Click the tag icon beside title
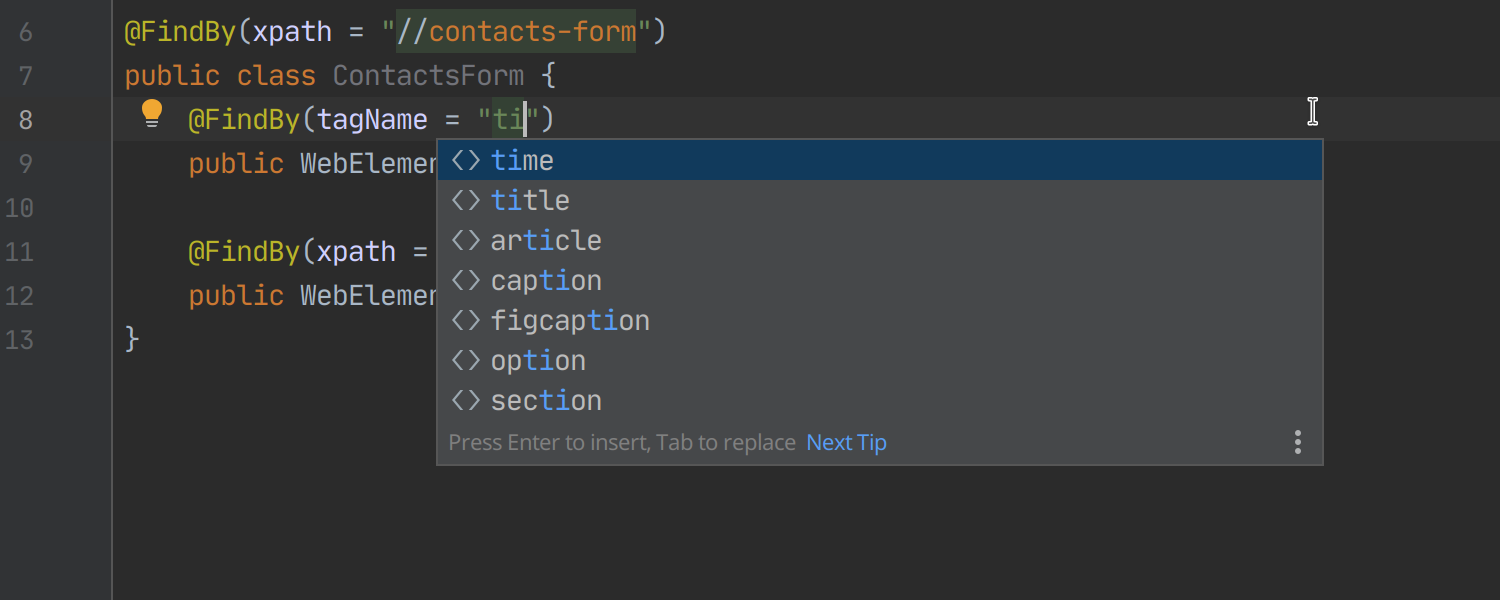Image resolution: width=1500 pixels, height=600 pixels. tap(466, 200)
